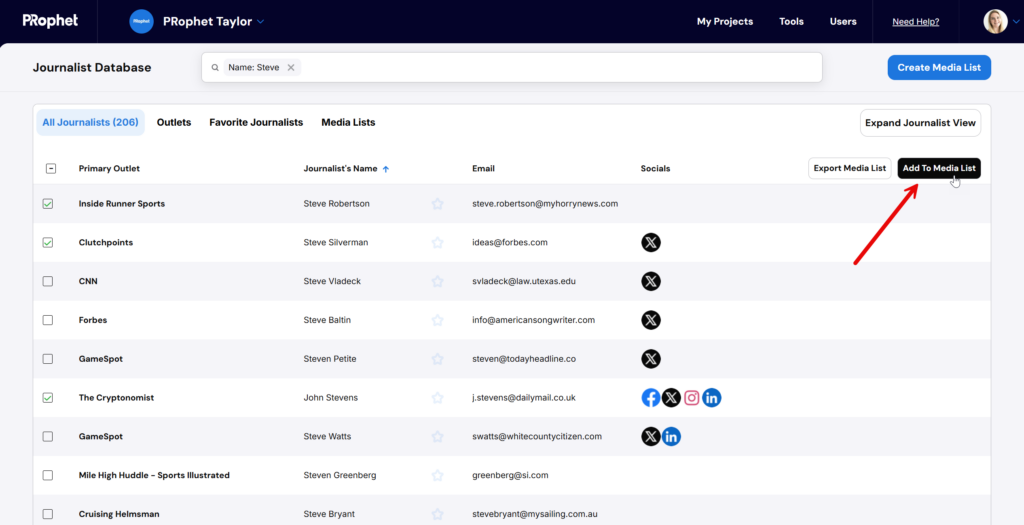Remove the Name: Steve filter chip
This screenshot has height=525, width=1024.
tap(291, 67)
